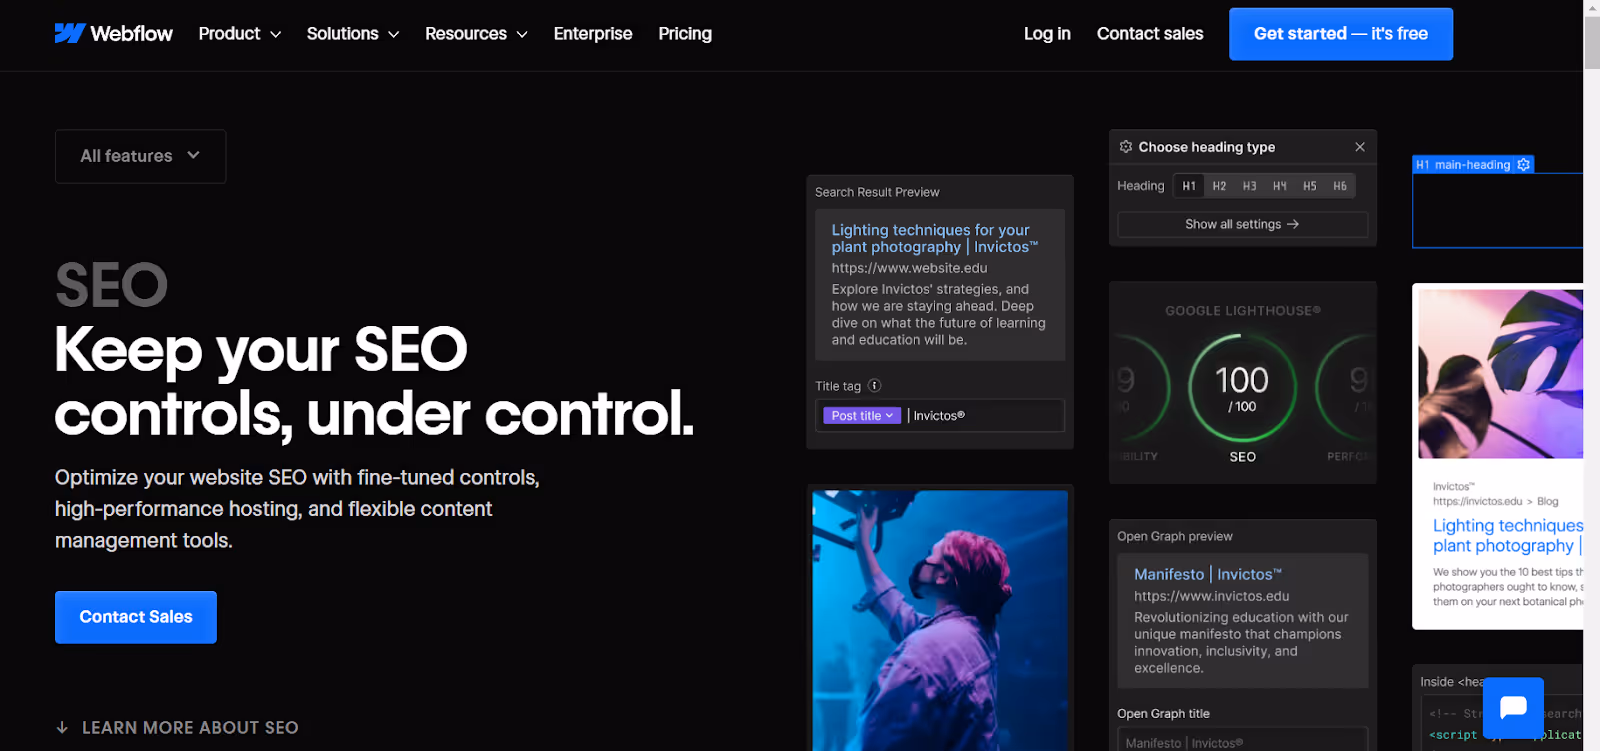The height and width of the screenshot is (751, 1600).
Task: Select the H4 heading option
Action: tap(1280, 186)
